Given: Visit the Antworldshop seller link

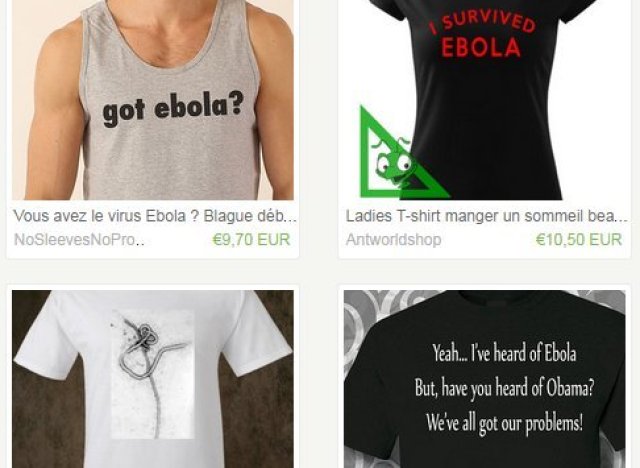Looking at the screenshot, I should coord(393,240).
